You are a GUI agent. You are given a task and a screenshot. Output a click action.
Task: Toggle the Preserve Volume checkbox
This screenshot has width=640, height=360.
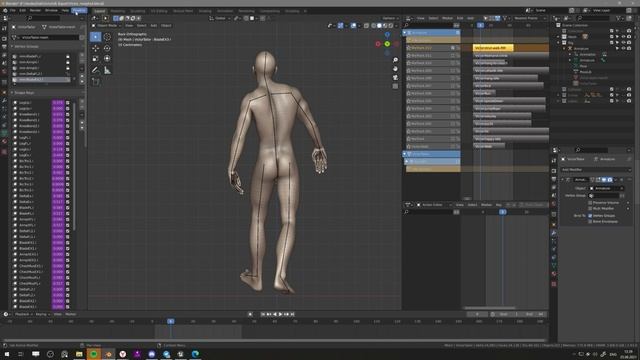coord(590,202)
